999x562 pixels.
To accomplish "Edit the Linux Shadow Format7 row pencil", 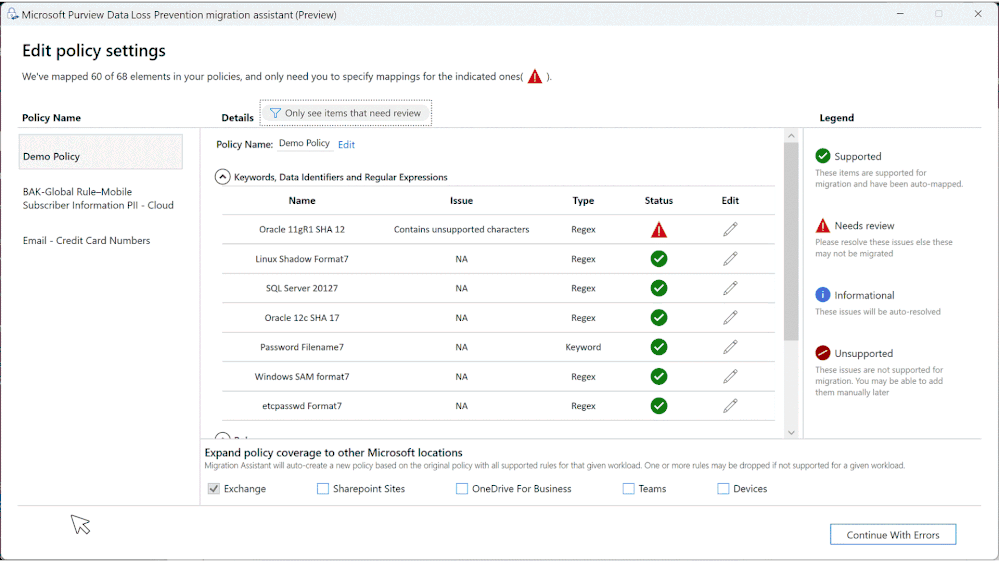I will tap(730, 259).
